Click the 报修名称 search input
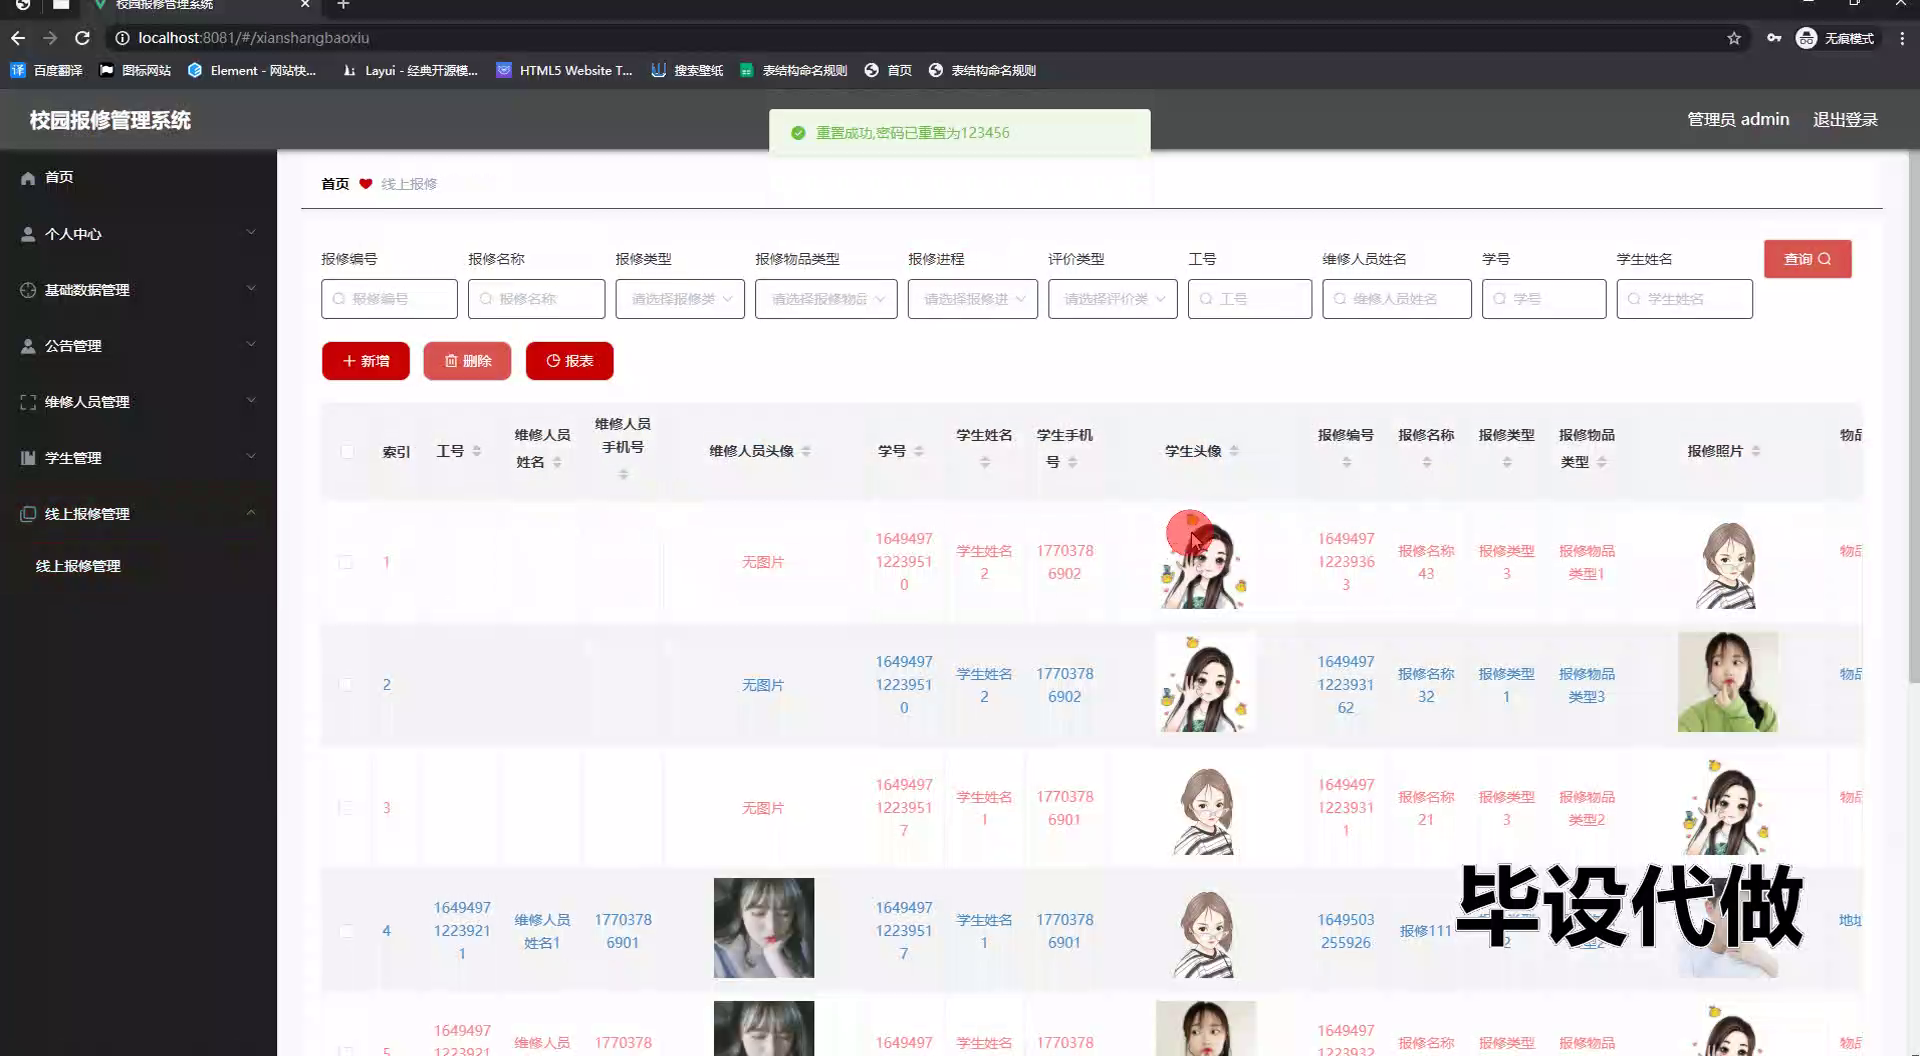The image size is (1920, 1056). [537, 299]
